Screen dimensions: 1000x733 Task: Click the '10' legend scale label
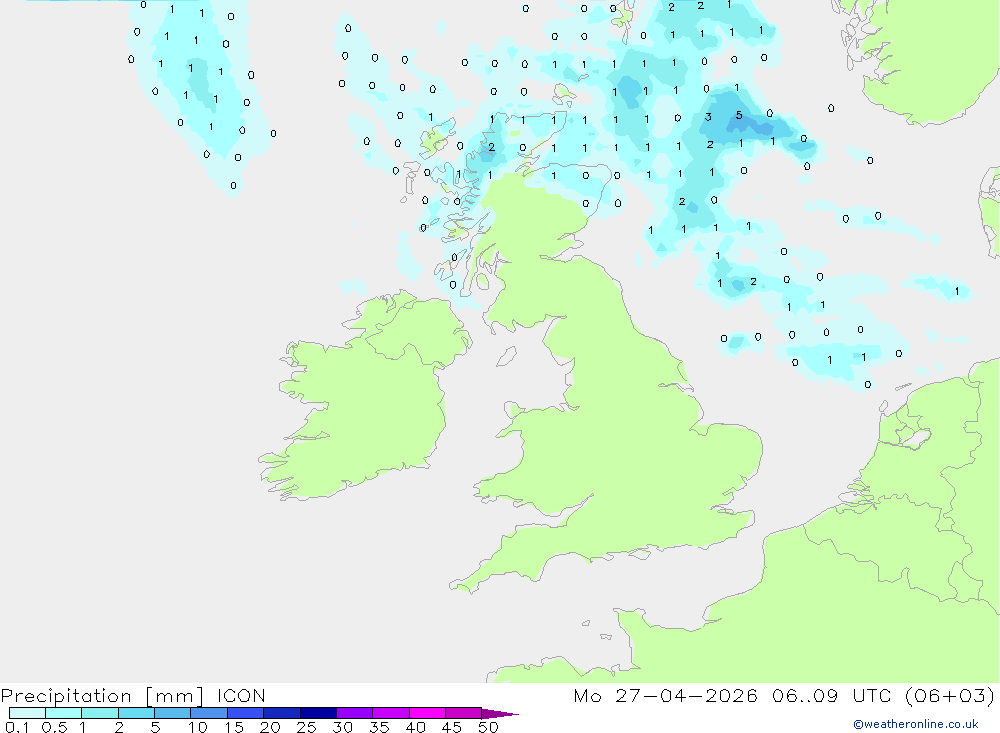(x=198, y=727)
